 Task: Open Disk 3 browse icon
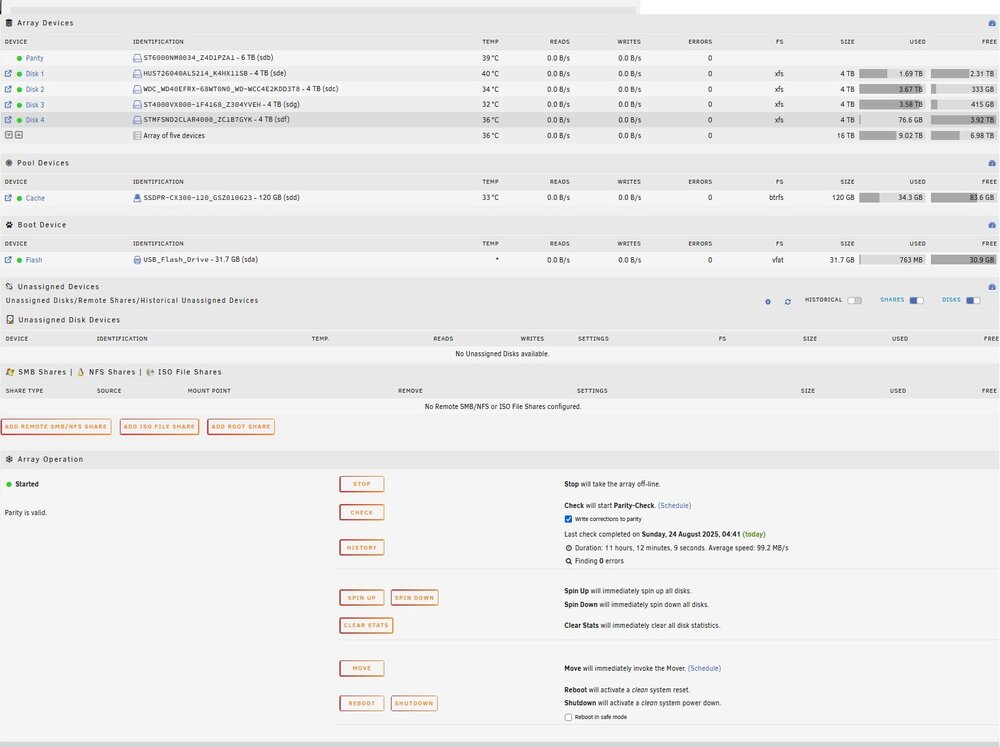8,105
